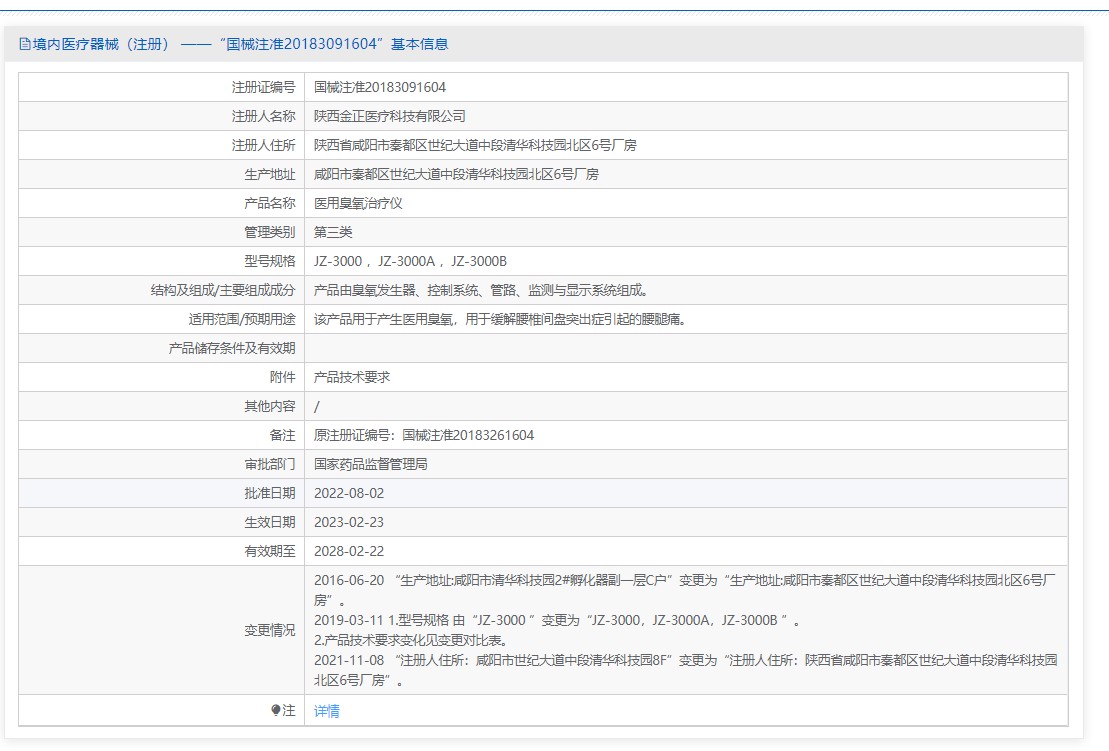Select the 生效日期 label

tap(269, 522)
